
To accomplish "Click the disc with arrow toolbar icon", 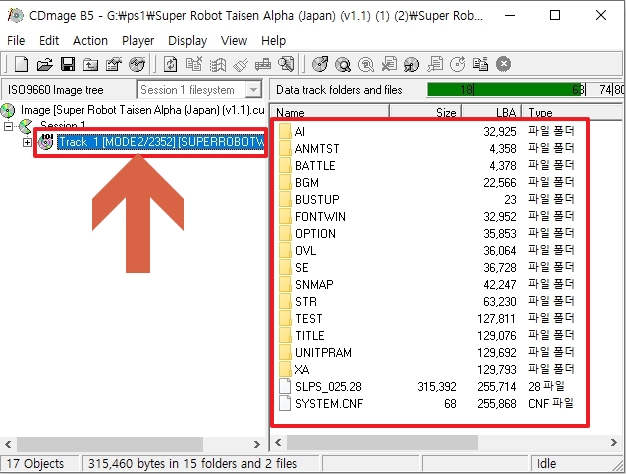I will click(x=320, y=64).
